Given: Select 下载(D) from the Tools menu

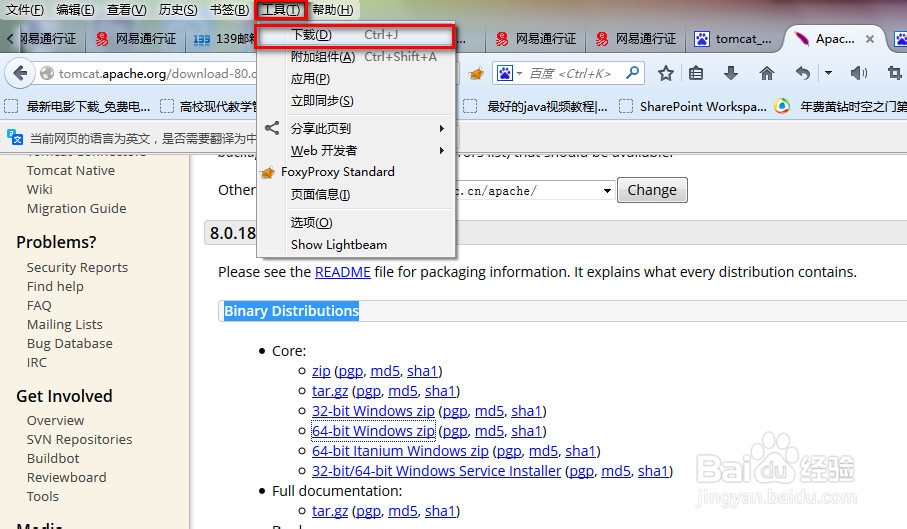Looking at the screenshot, I should 355,35.
